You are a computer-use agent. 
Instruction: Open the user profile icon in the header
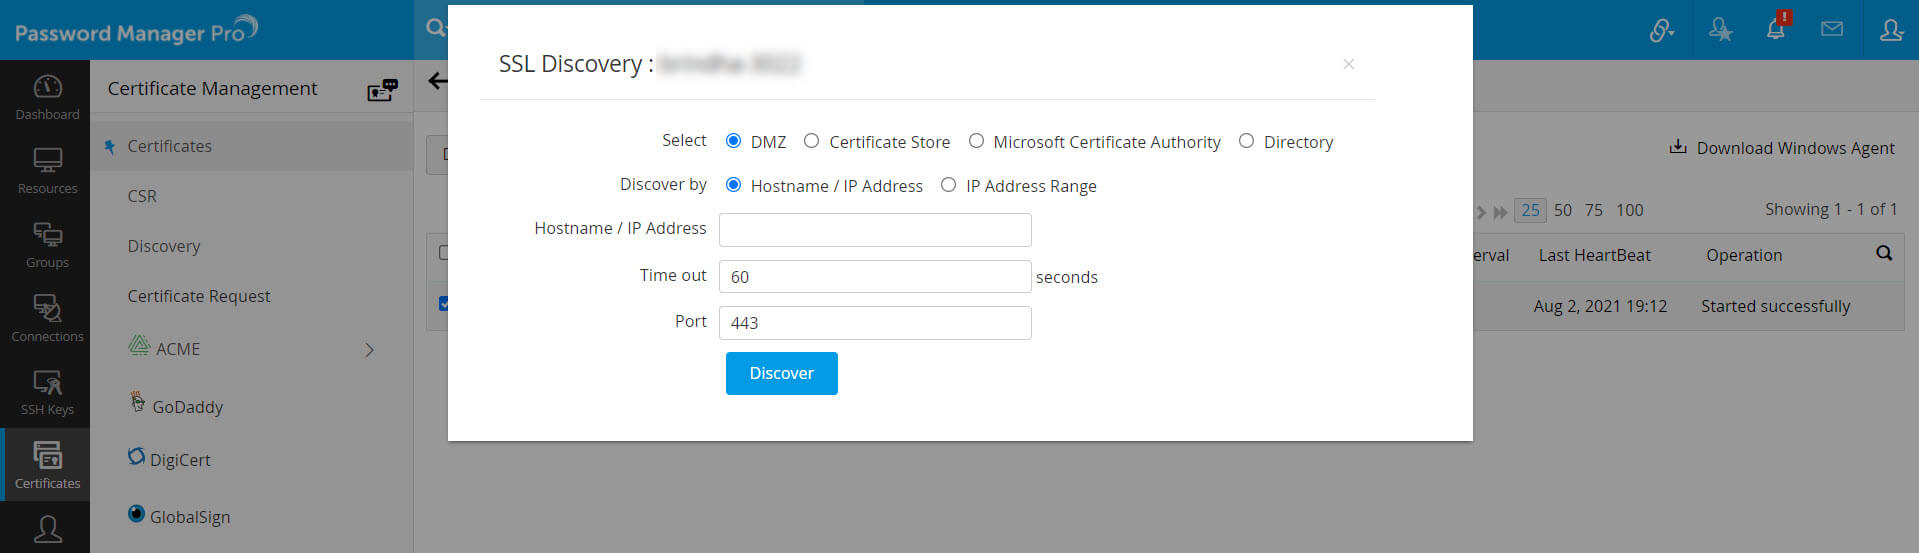coord(1891,30)
